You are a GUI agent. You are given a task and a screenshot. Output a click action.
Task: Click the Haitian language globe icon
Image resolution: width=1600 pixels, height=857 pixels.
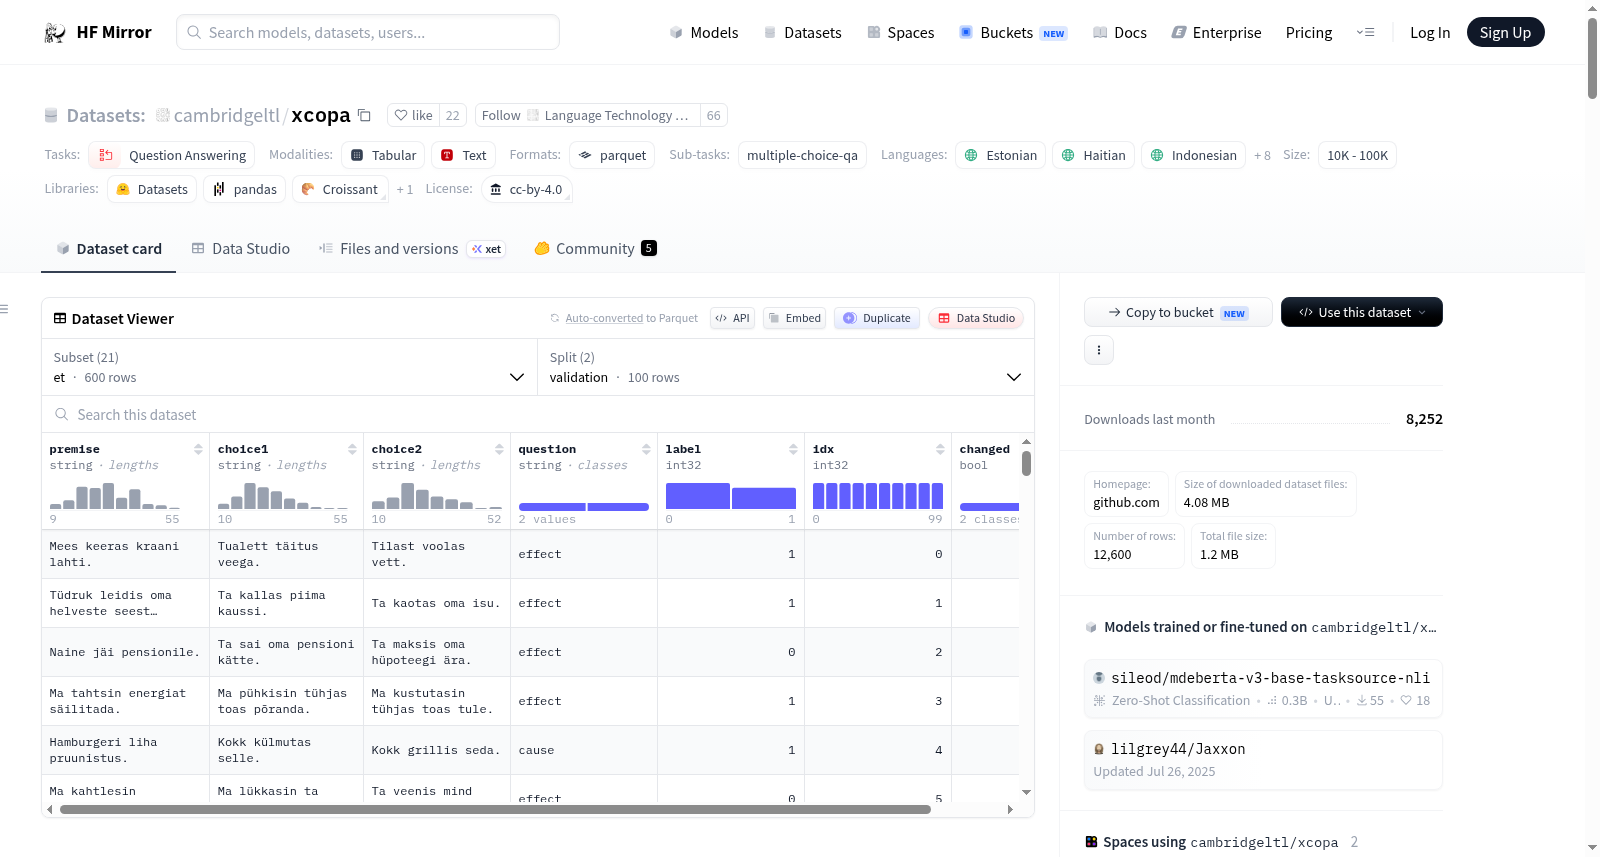pyautogui.click(x=1068, y=155)
